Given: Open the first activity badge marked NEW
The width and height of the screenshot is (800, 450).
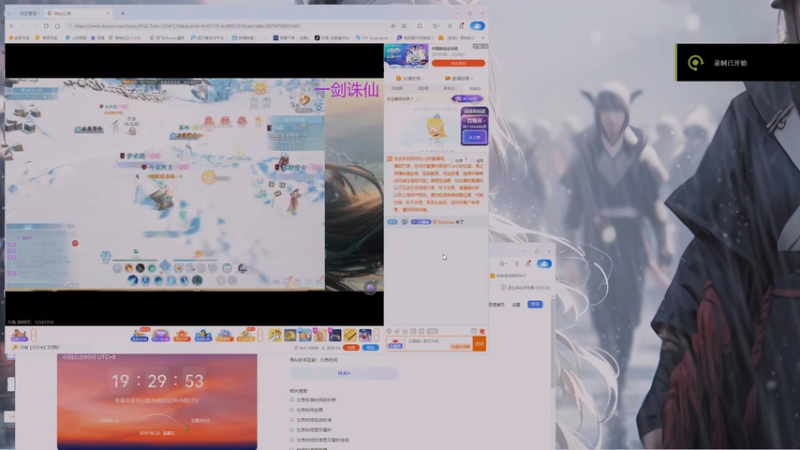Looking at the screenshot, I should pos(140,335).
